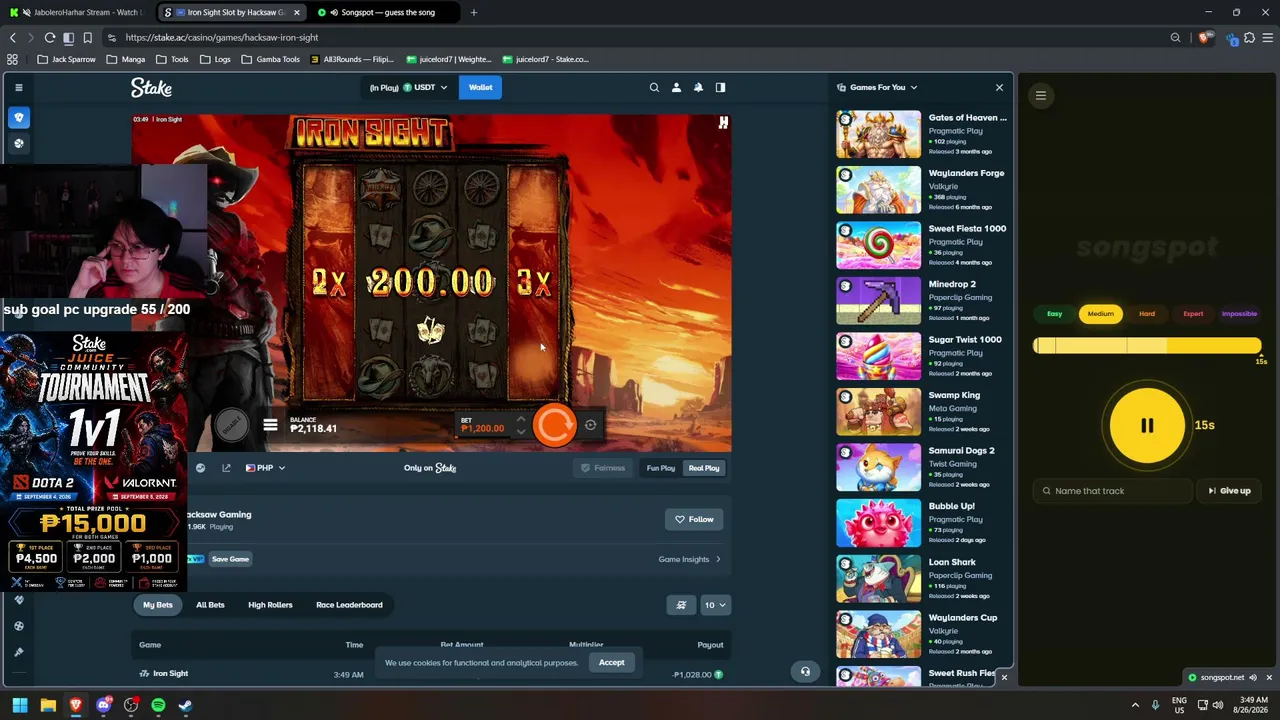Select Expert difficulty in Songspot
The image size is (1280, 720).
pyautogui.click(x=1193, y=314)
